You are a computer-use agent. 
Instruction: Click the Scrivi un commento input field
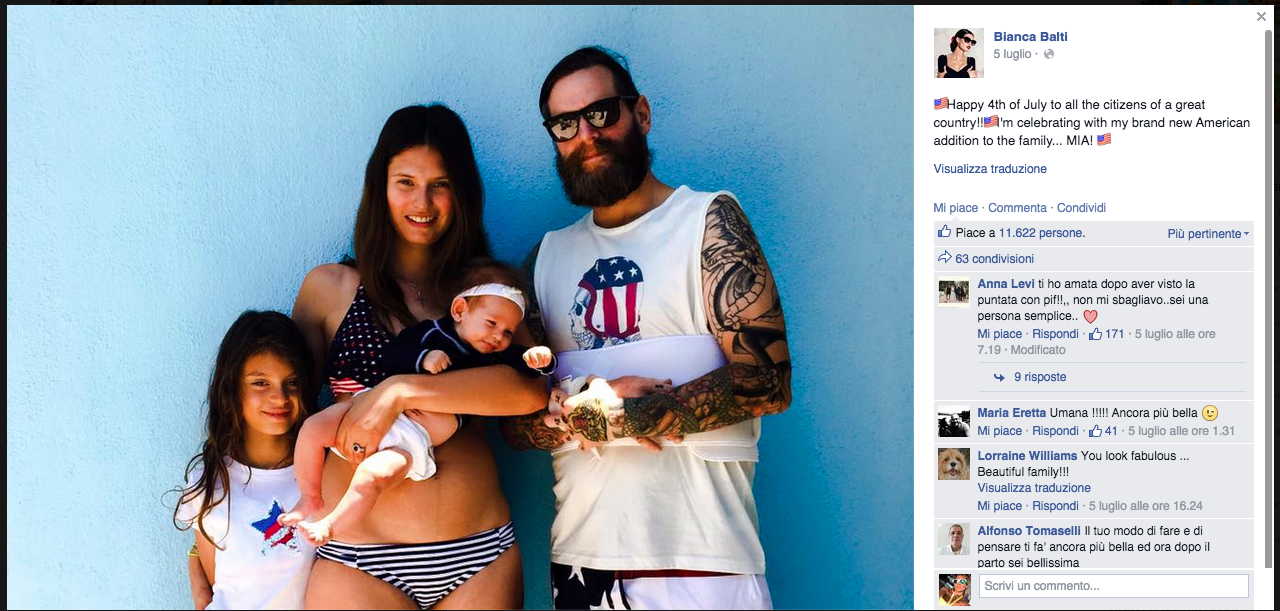pos(1113,586)
